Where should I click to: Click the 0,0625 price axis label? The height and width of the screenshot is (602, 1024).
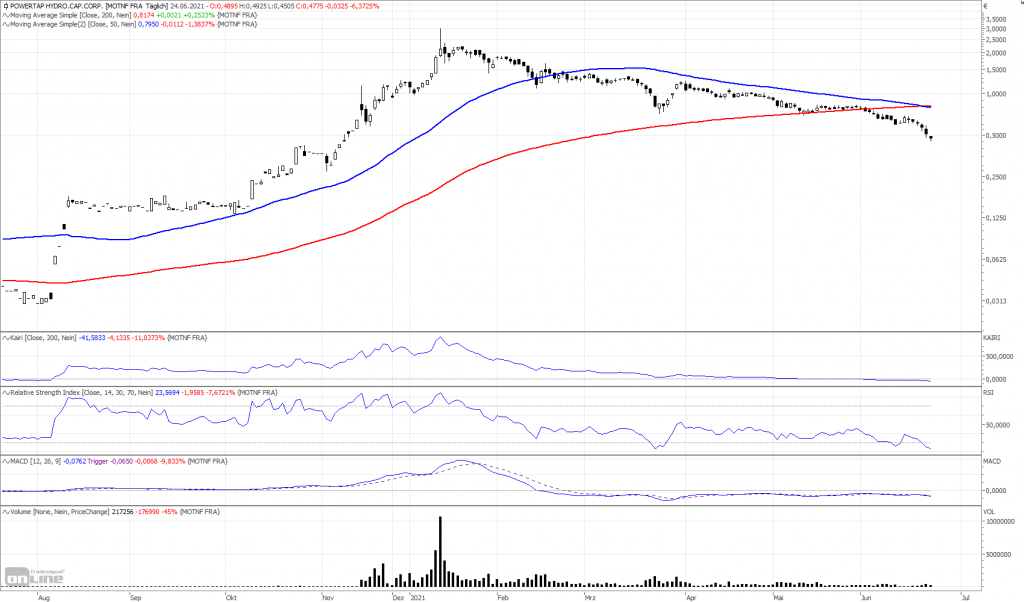996,260
